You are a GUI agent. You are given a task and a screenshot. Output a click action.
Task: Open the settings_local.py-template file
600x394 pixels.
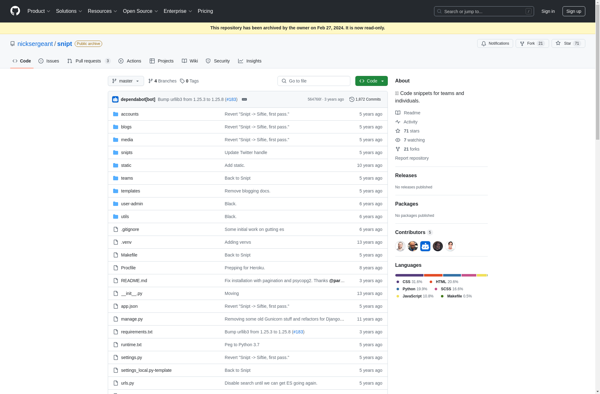pos(146,370)
